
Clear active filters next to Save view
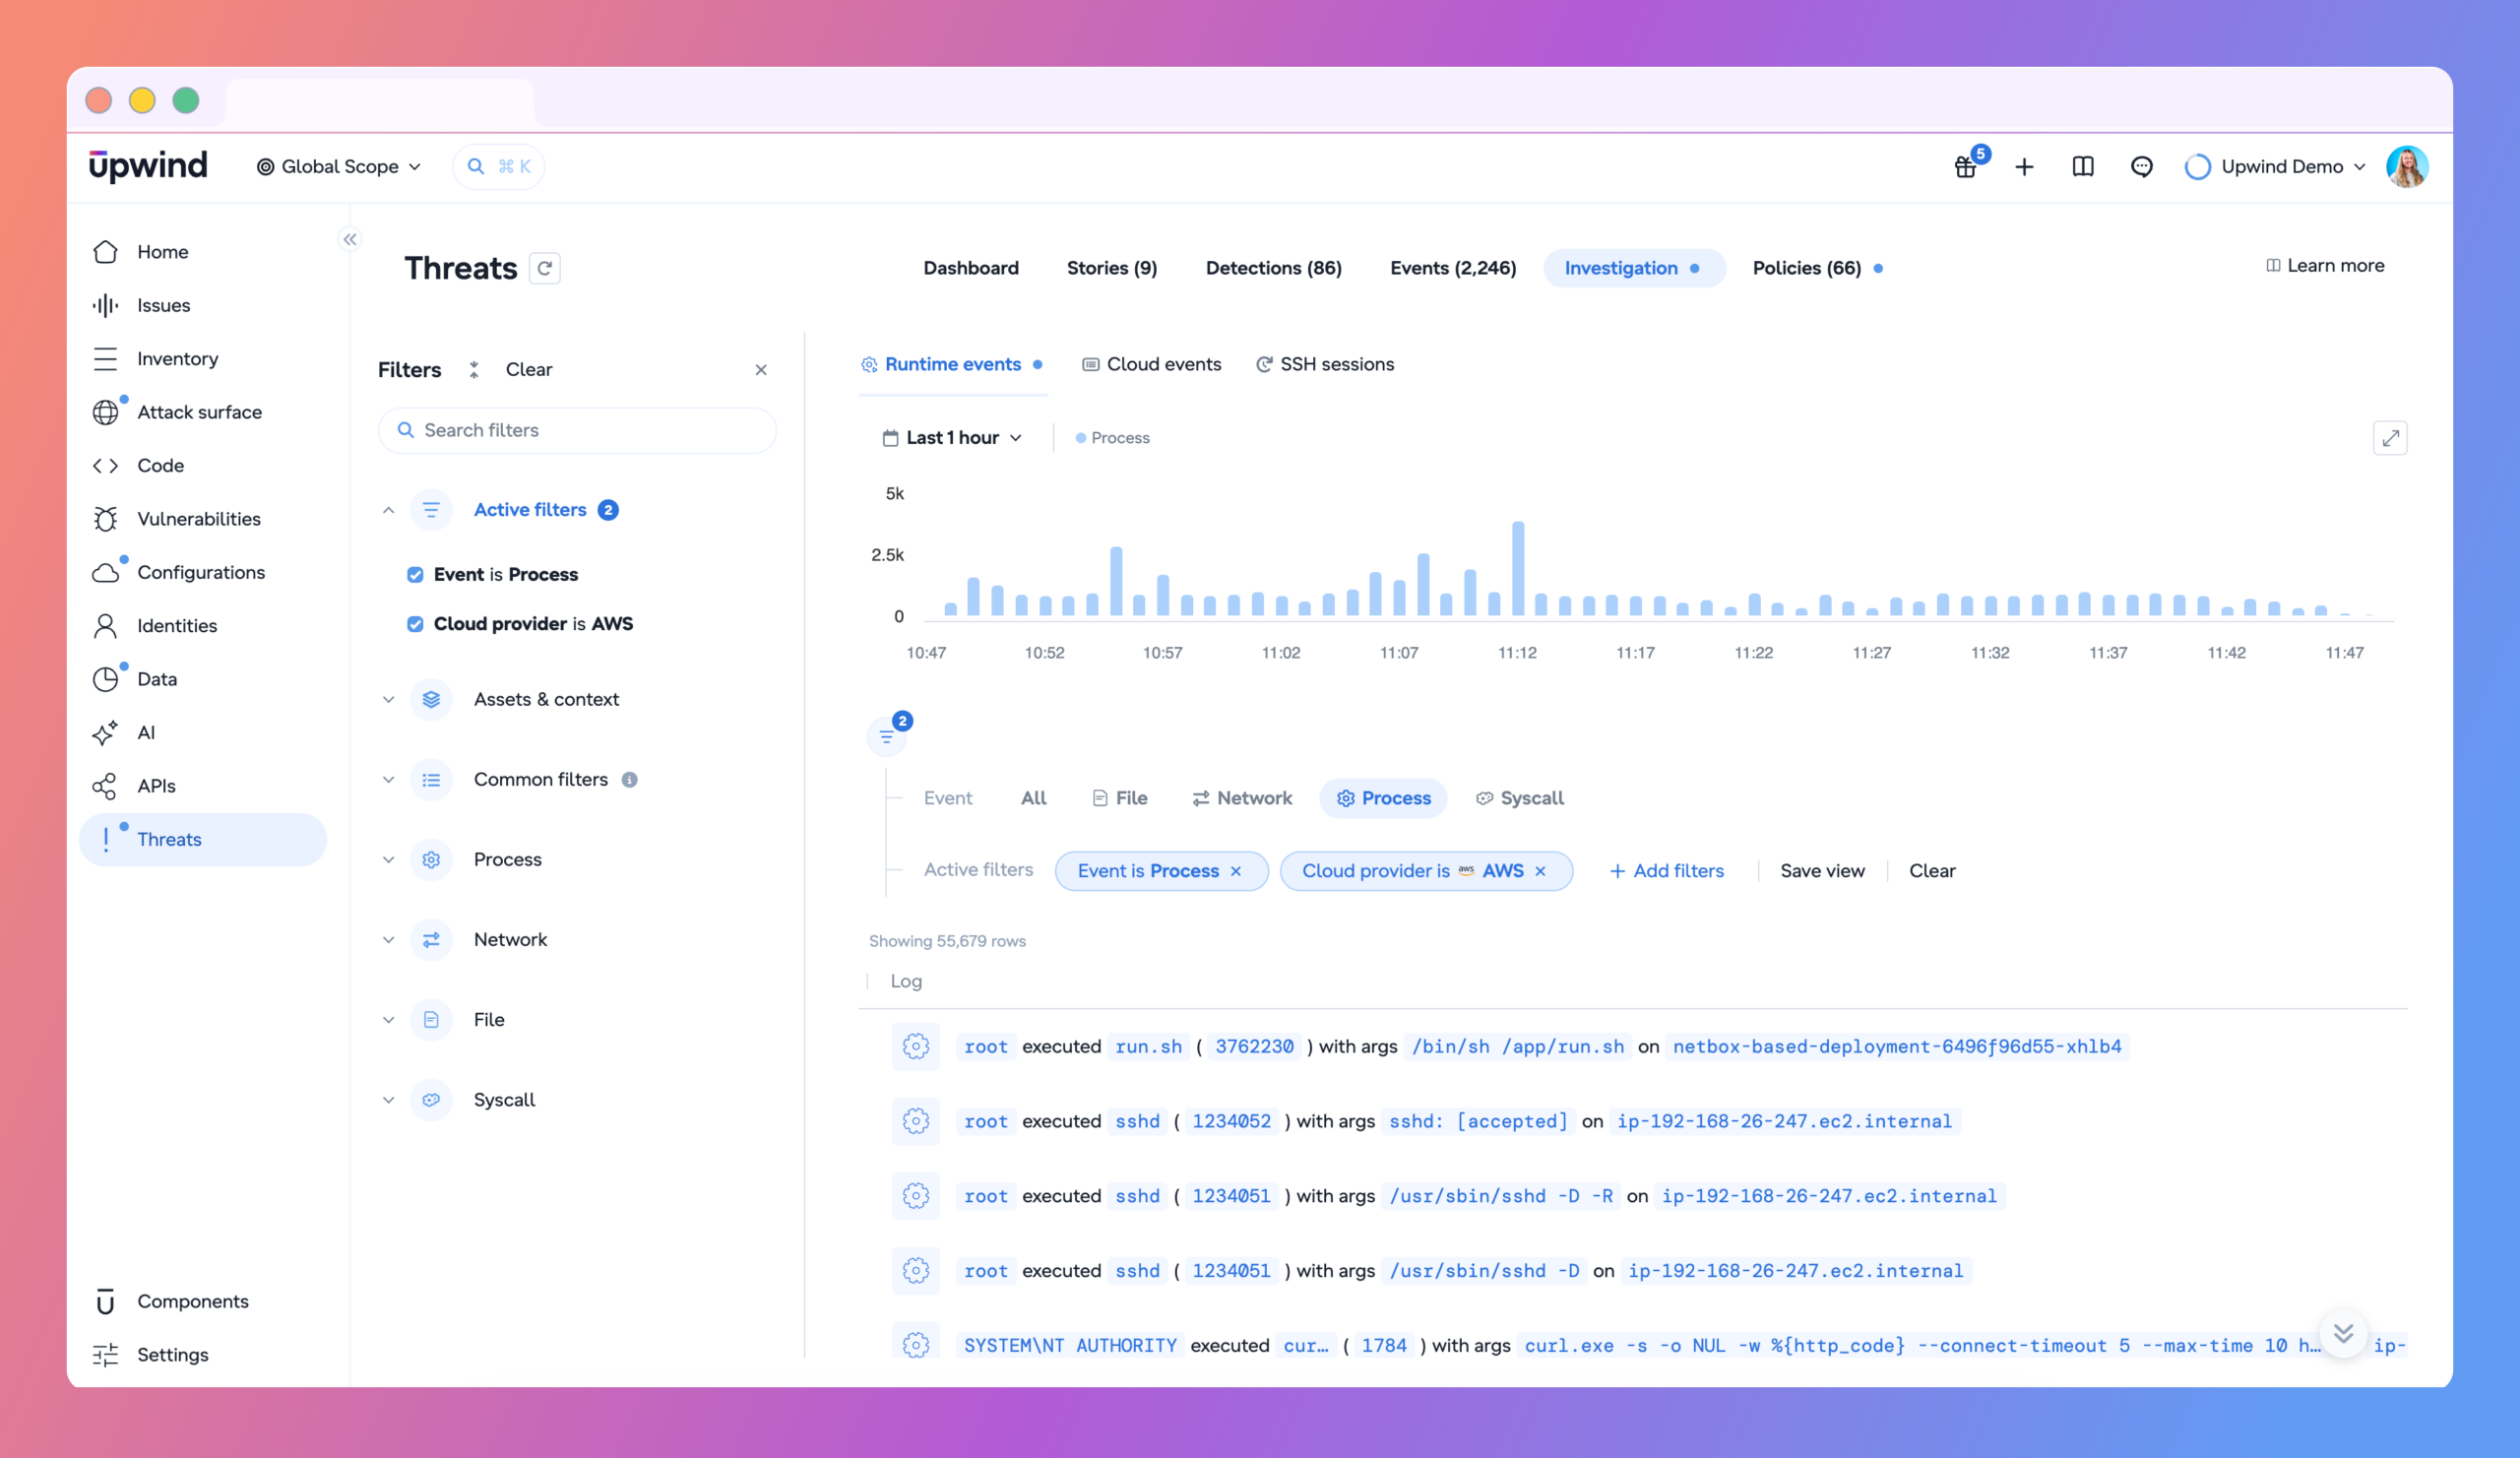[x=1932, y=871]
